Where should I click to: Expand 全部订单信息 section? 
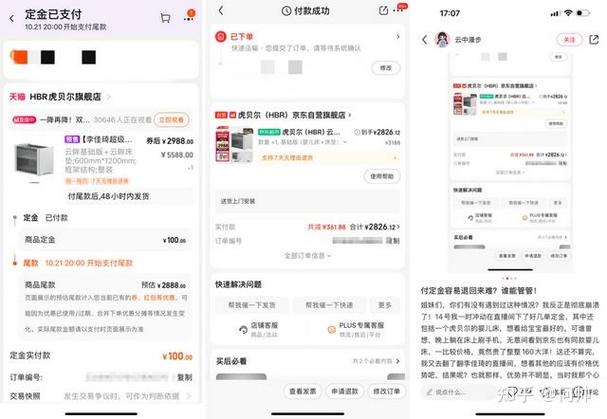point(308,256)
